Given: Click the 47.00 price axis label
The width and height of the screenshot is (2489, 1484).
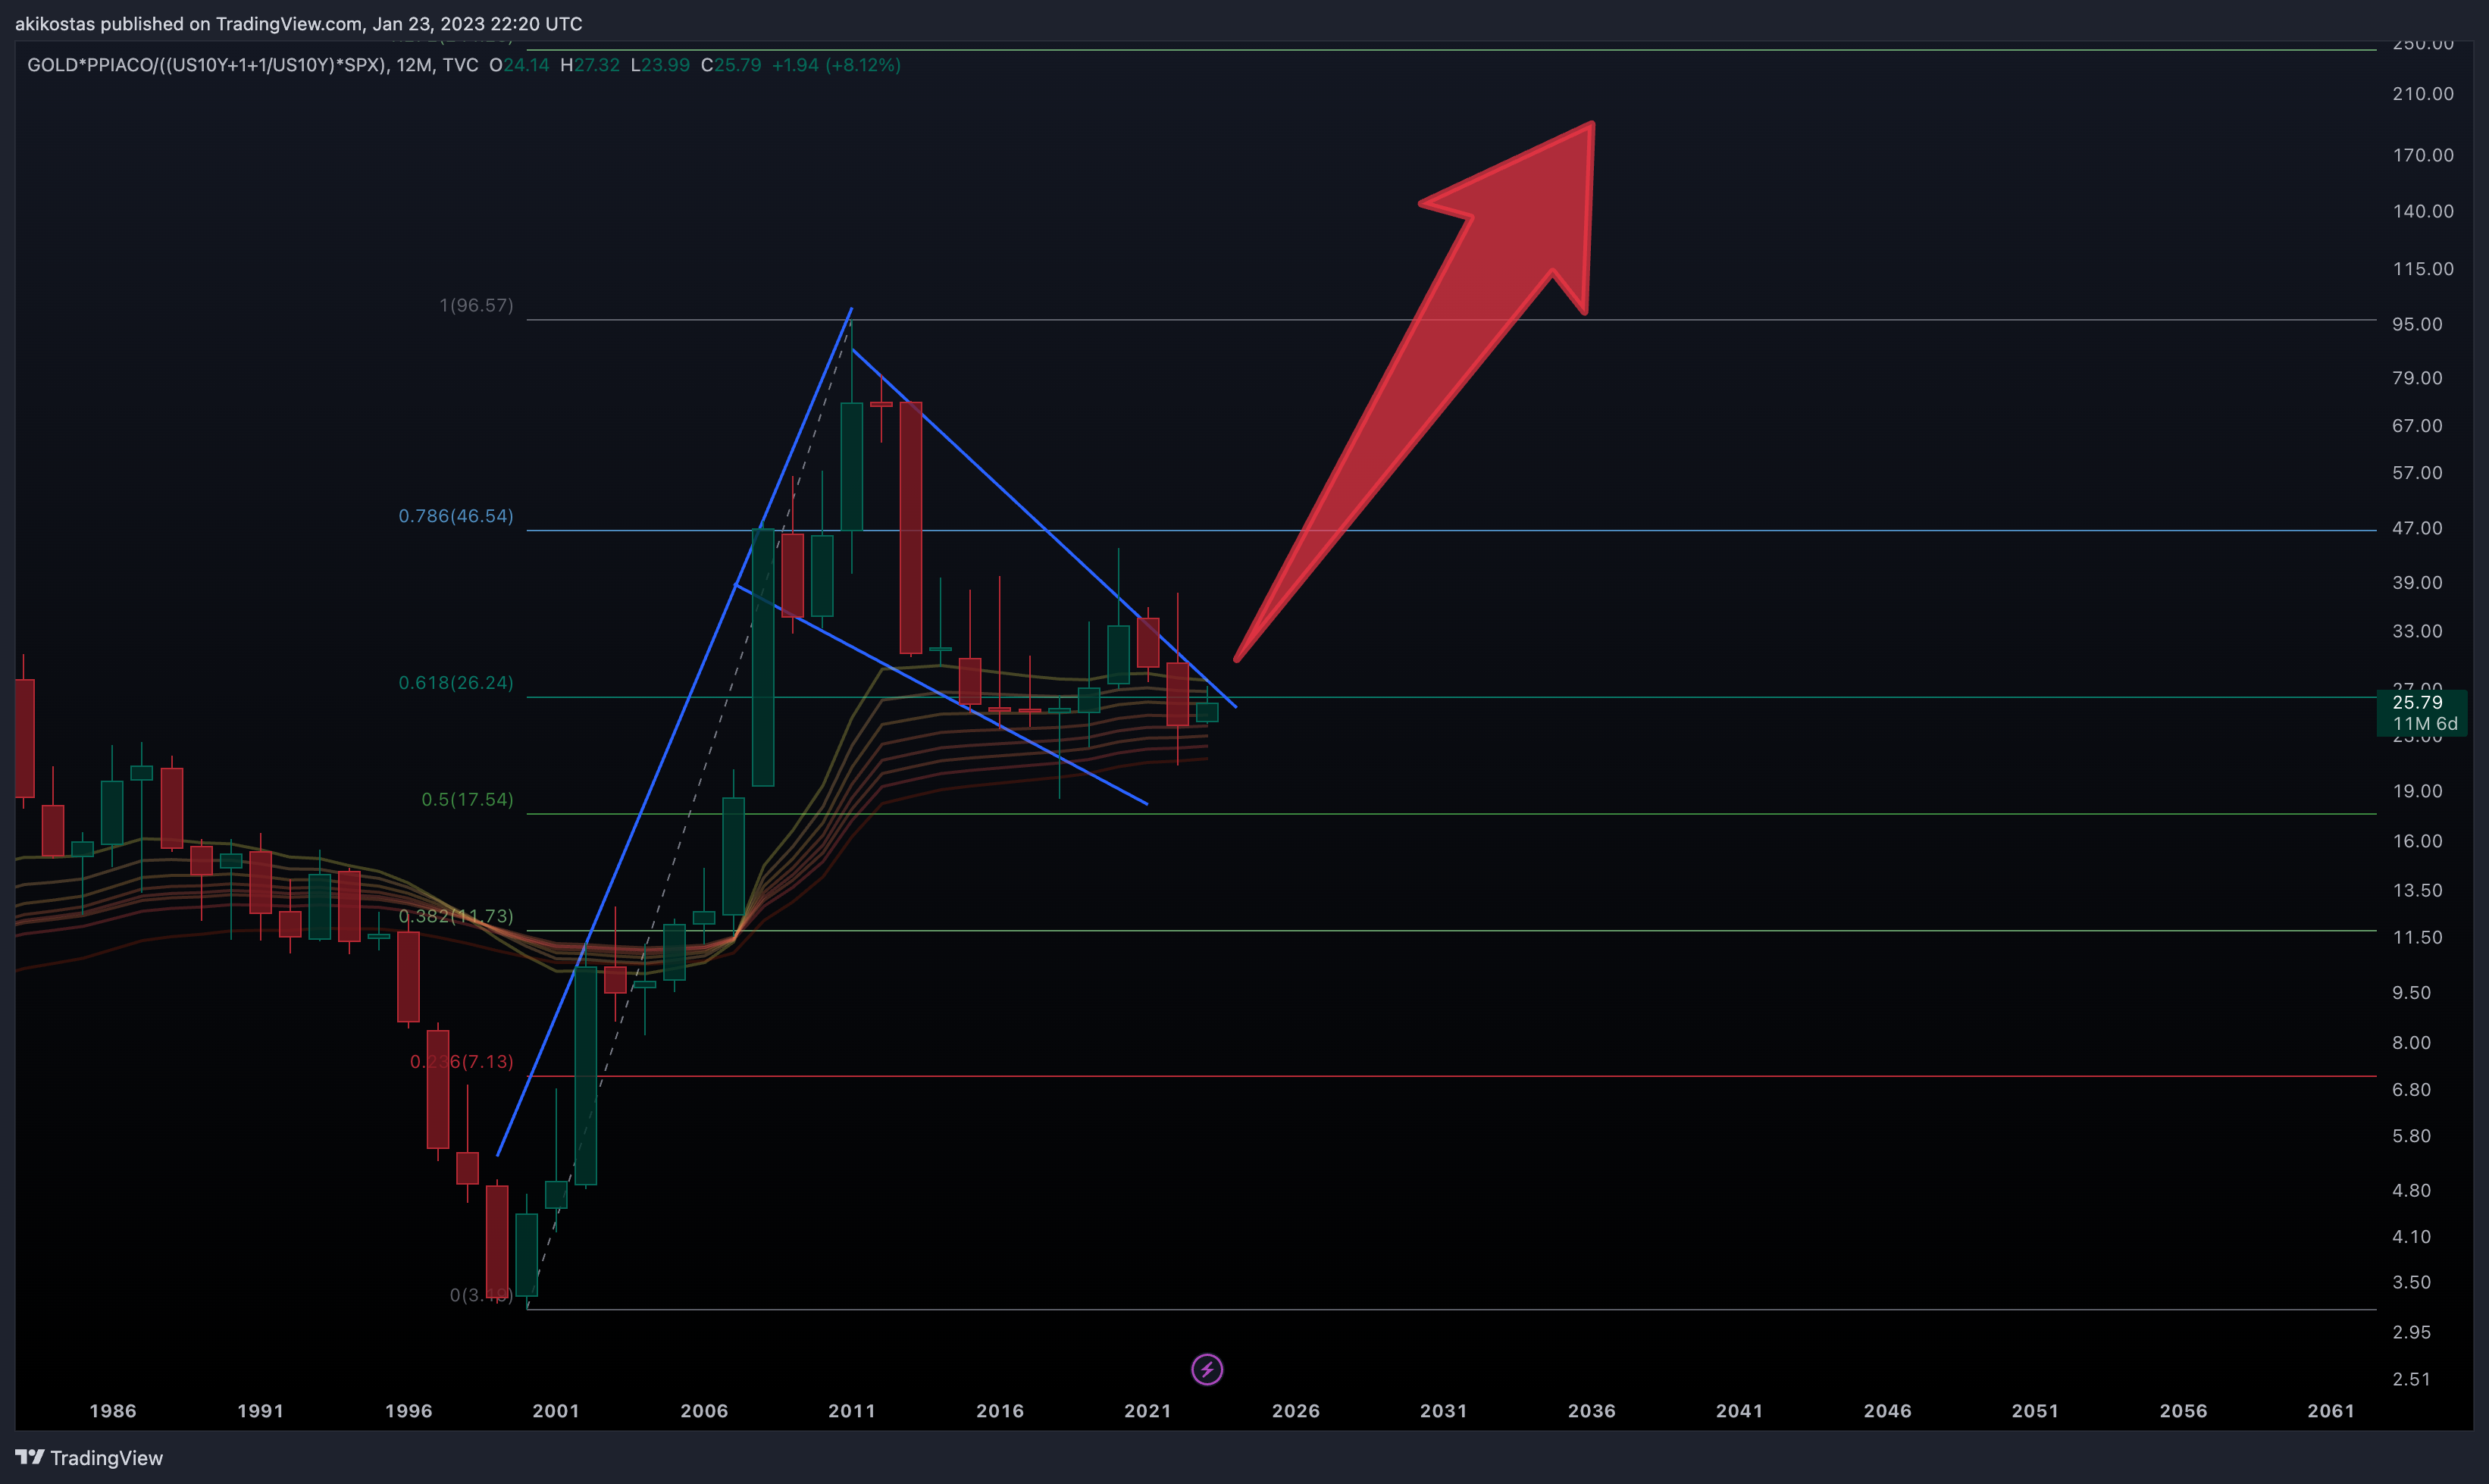Looking at the screenshot, I should pos(2417,528).
